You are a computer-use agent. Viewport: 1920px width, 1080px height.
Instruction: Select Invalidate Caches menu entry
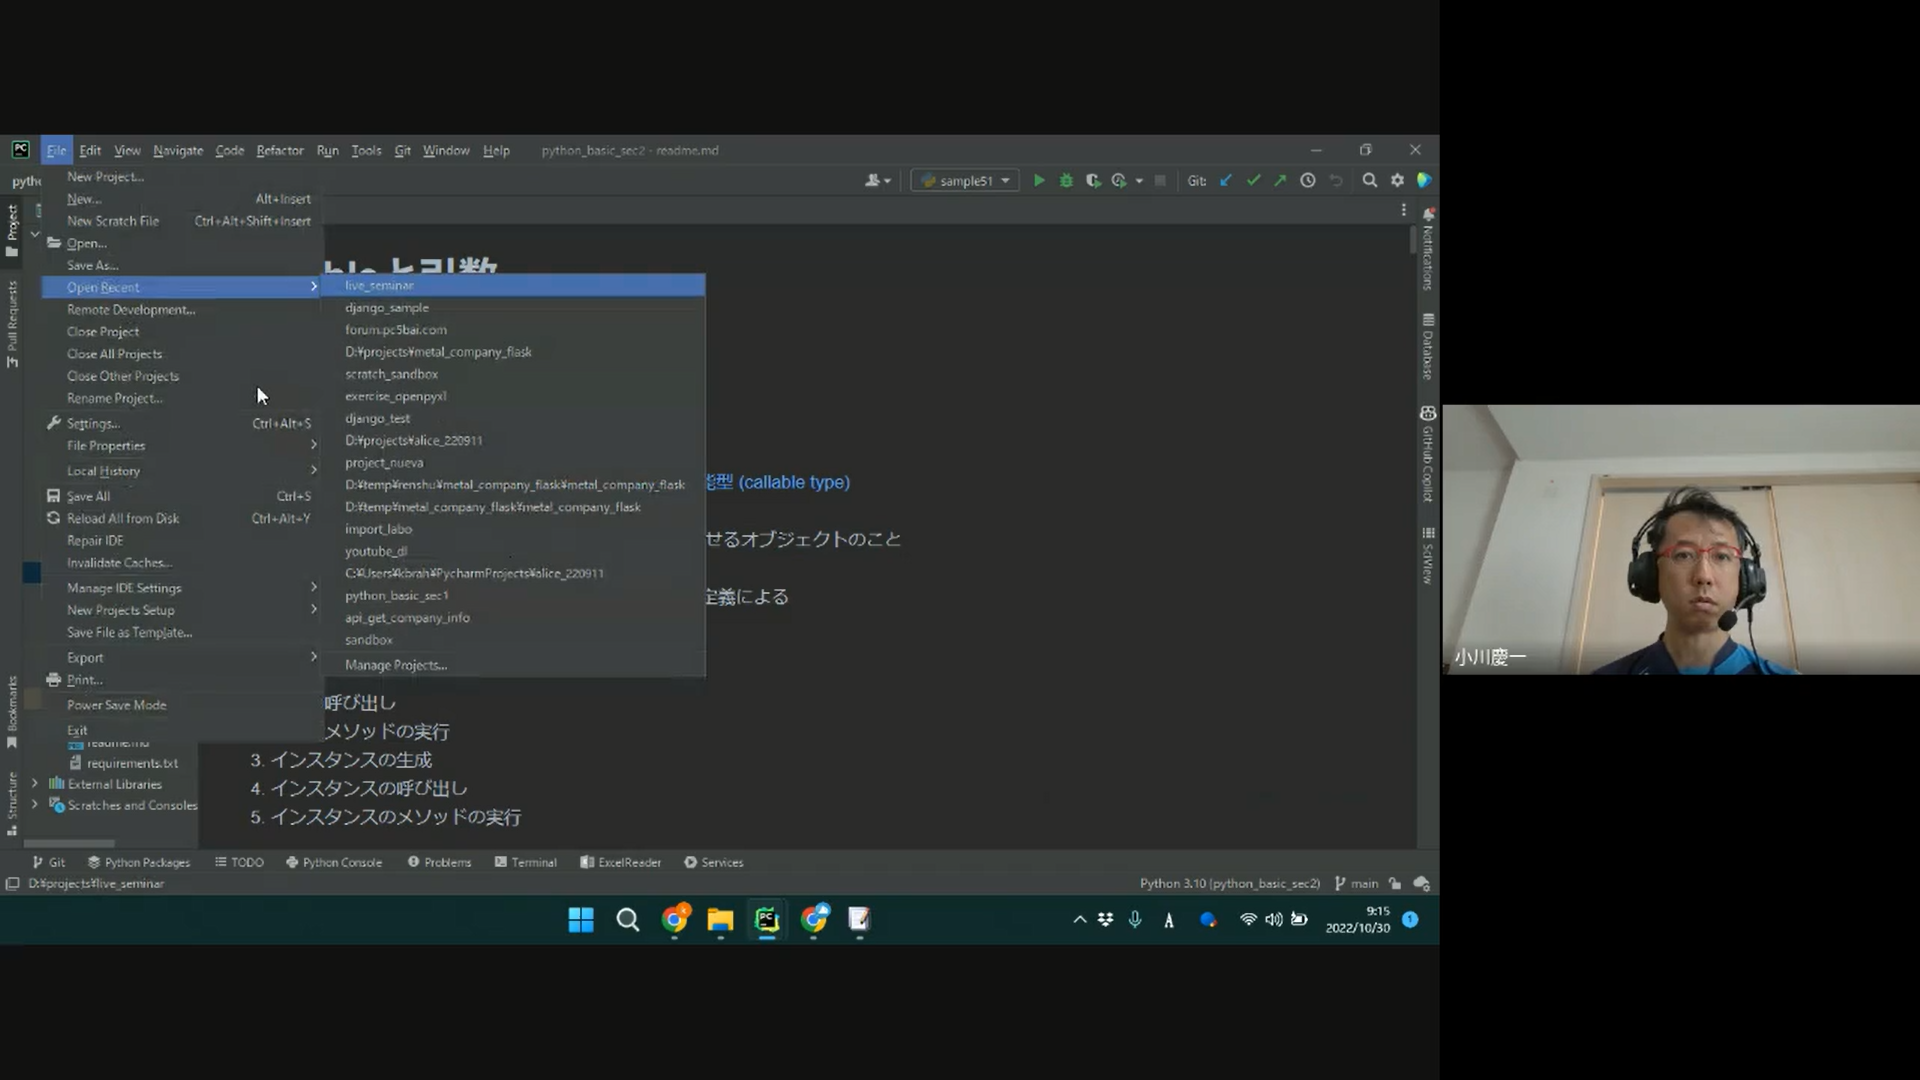click(119, 563)
